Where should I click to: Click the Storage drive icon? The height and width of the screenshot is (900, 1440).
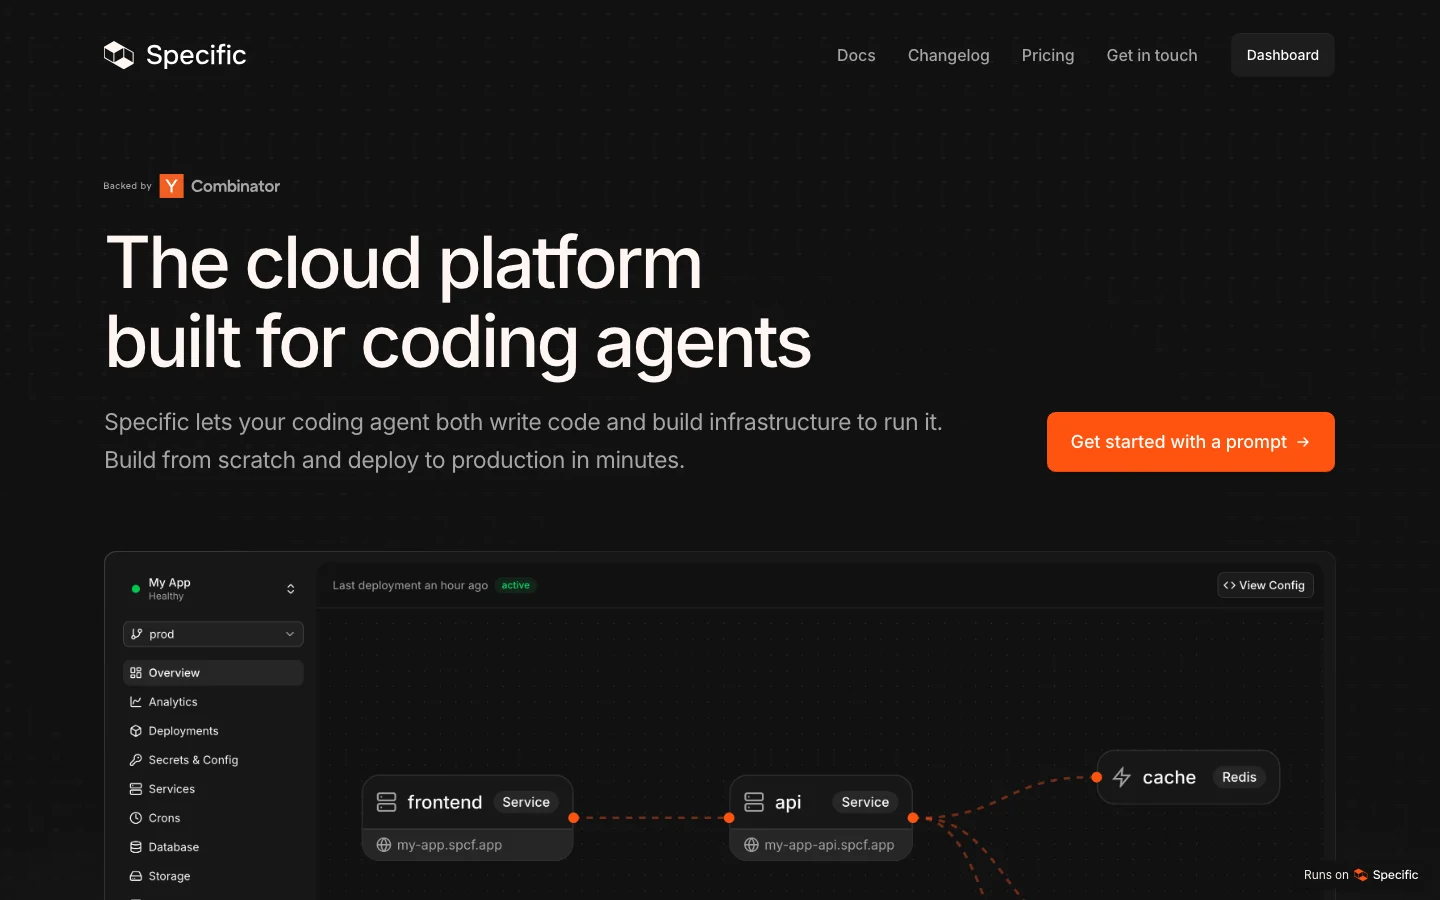[136, 876]
